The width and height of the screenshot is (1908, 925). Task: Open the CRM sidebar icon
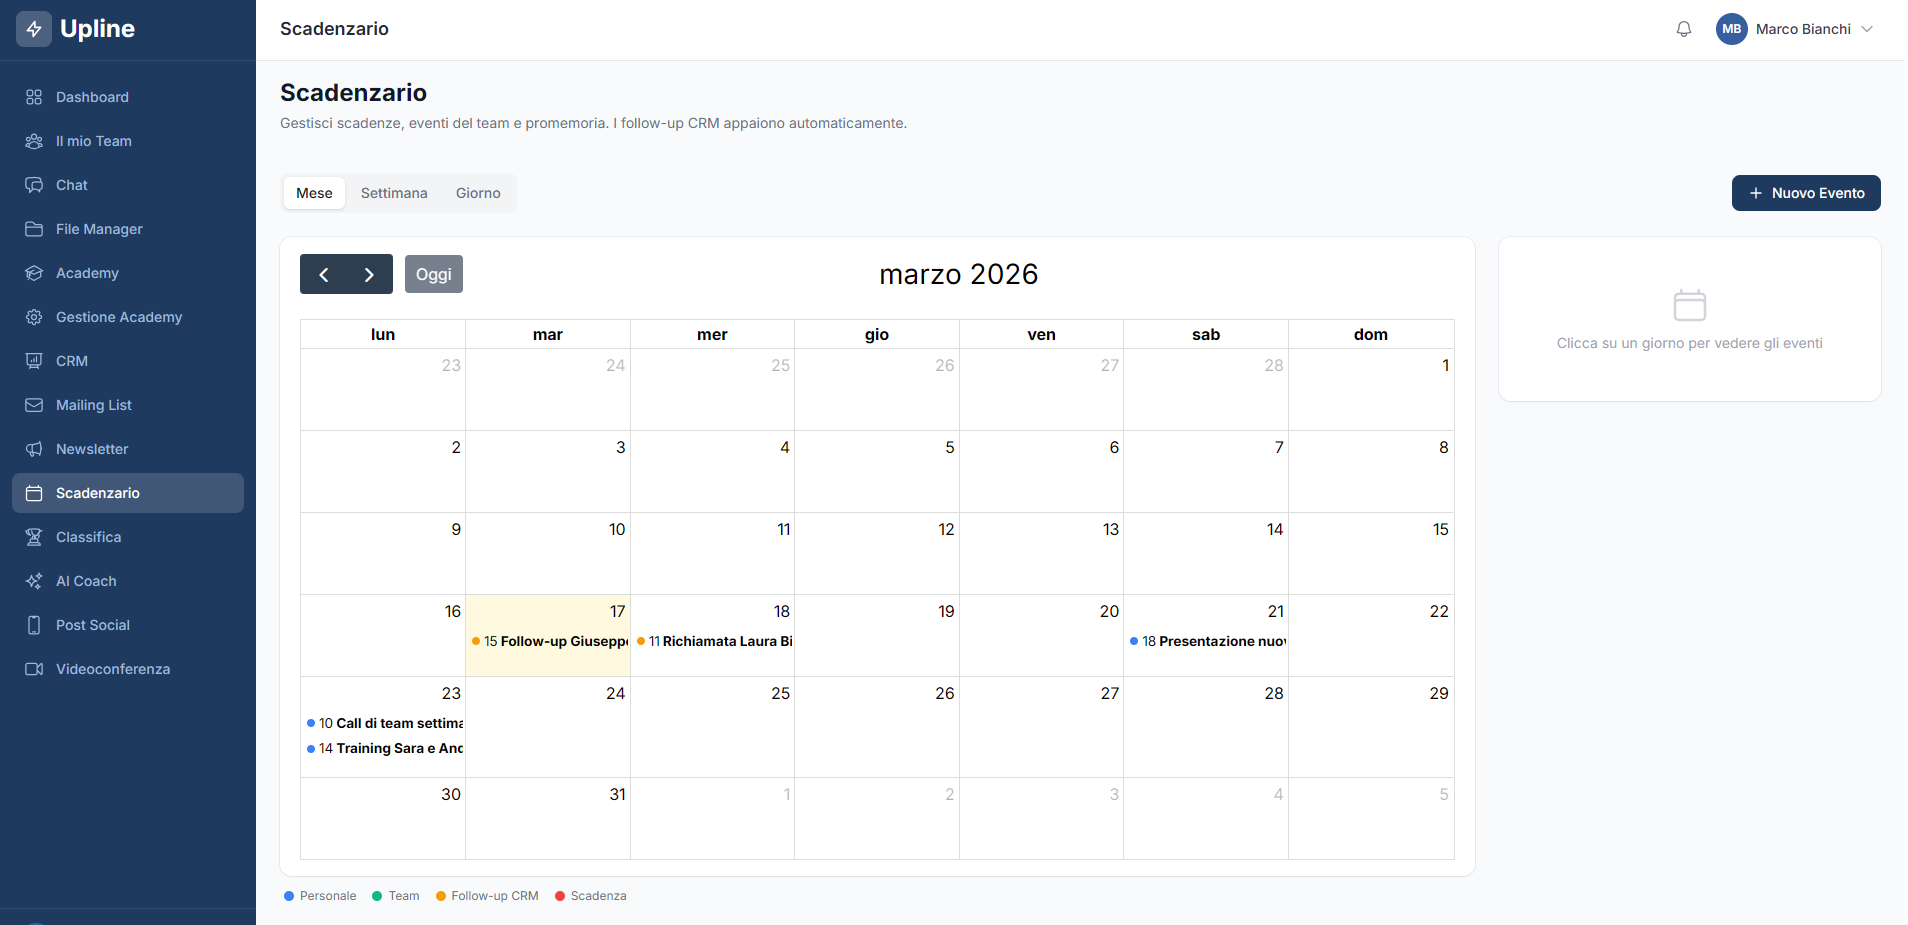[x=34, y=361]
